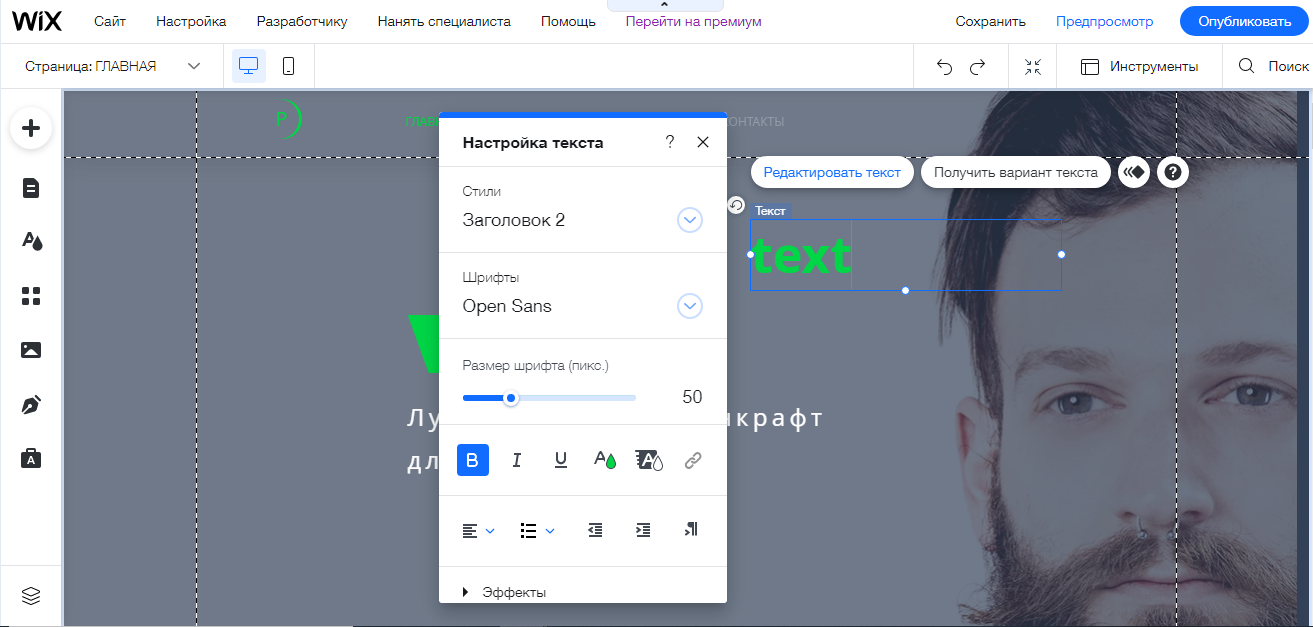Expand the Стили dropdown arrow
Viewport: 1313px width, 627px height.
pos(690,220)
